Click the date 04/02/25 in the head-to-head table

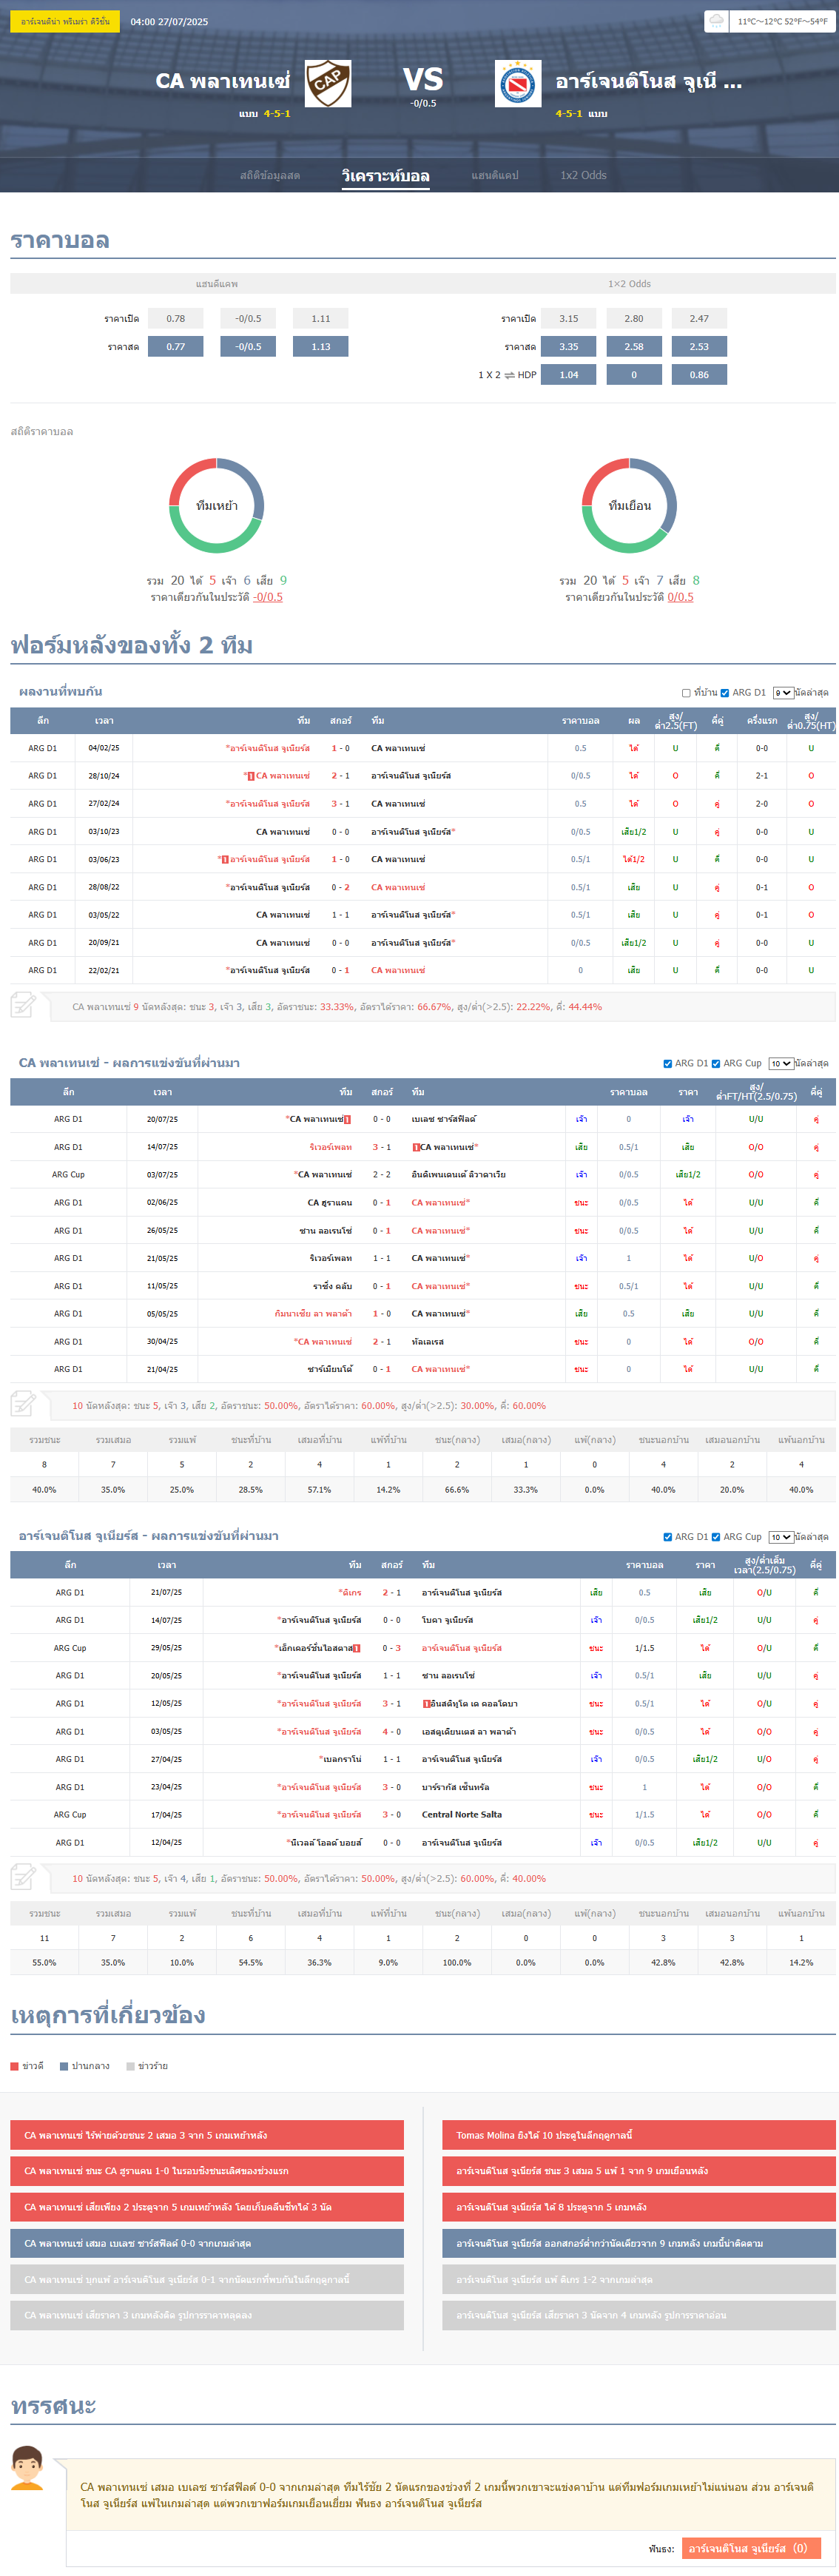click(x=104, y=748)
